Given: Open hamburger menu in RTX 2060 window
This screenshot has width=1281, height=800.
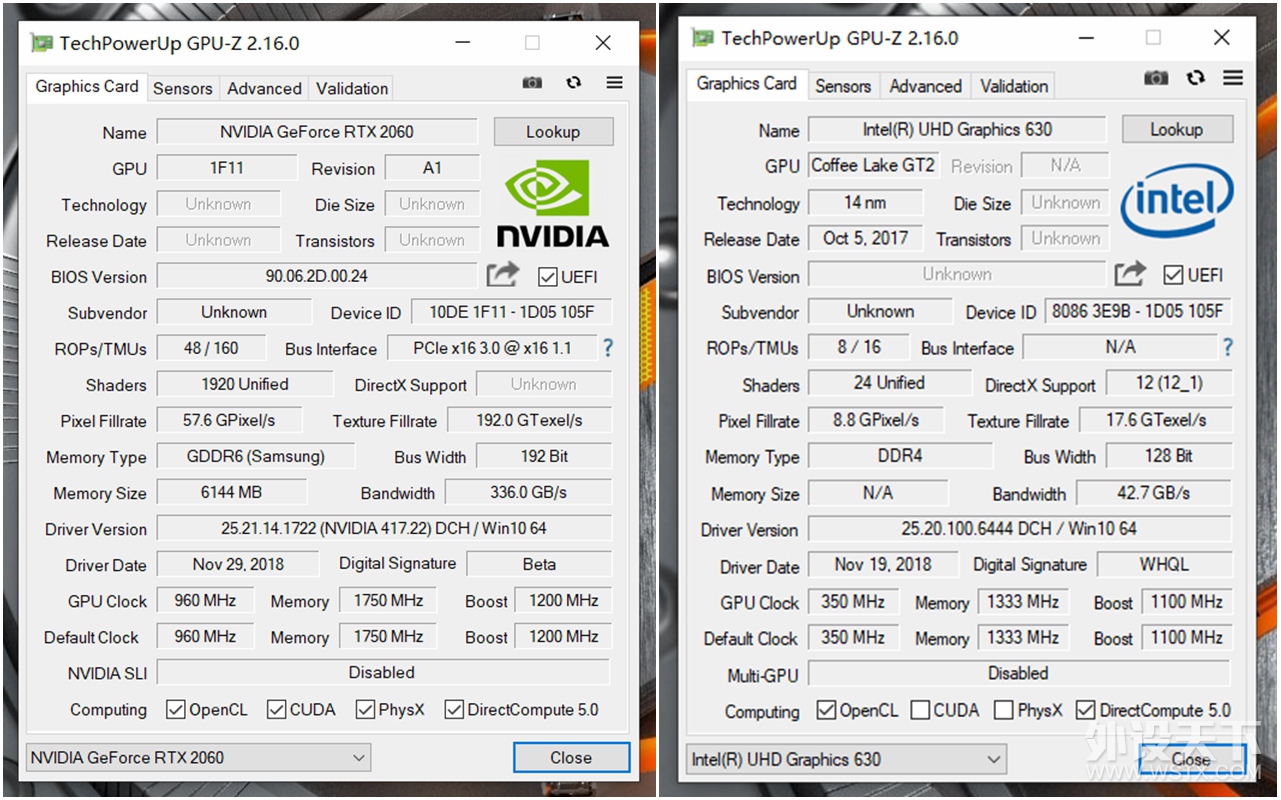Looking at the screenshot, I should point(614,83).
